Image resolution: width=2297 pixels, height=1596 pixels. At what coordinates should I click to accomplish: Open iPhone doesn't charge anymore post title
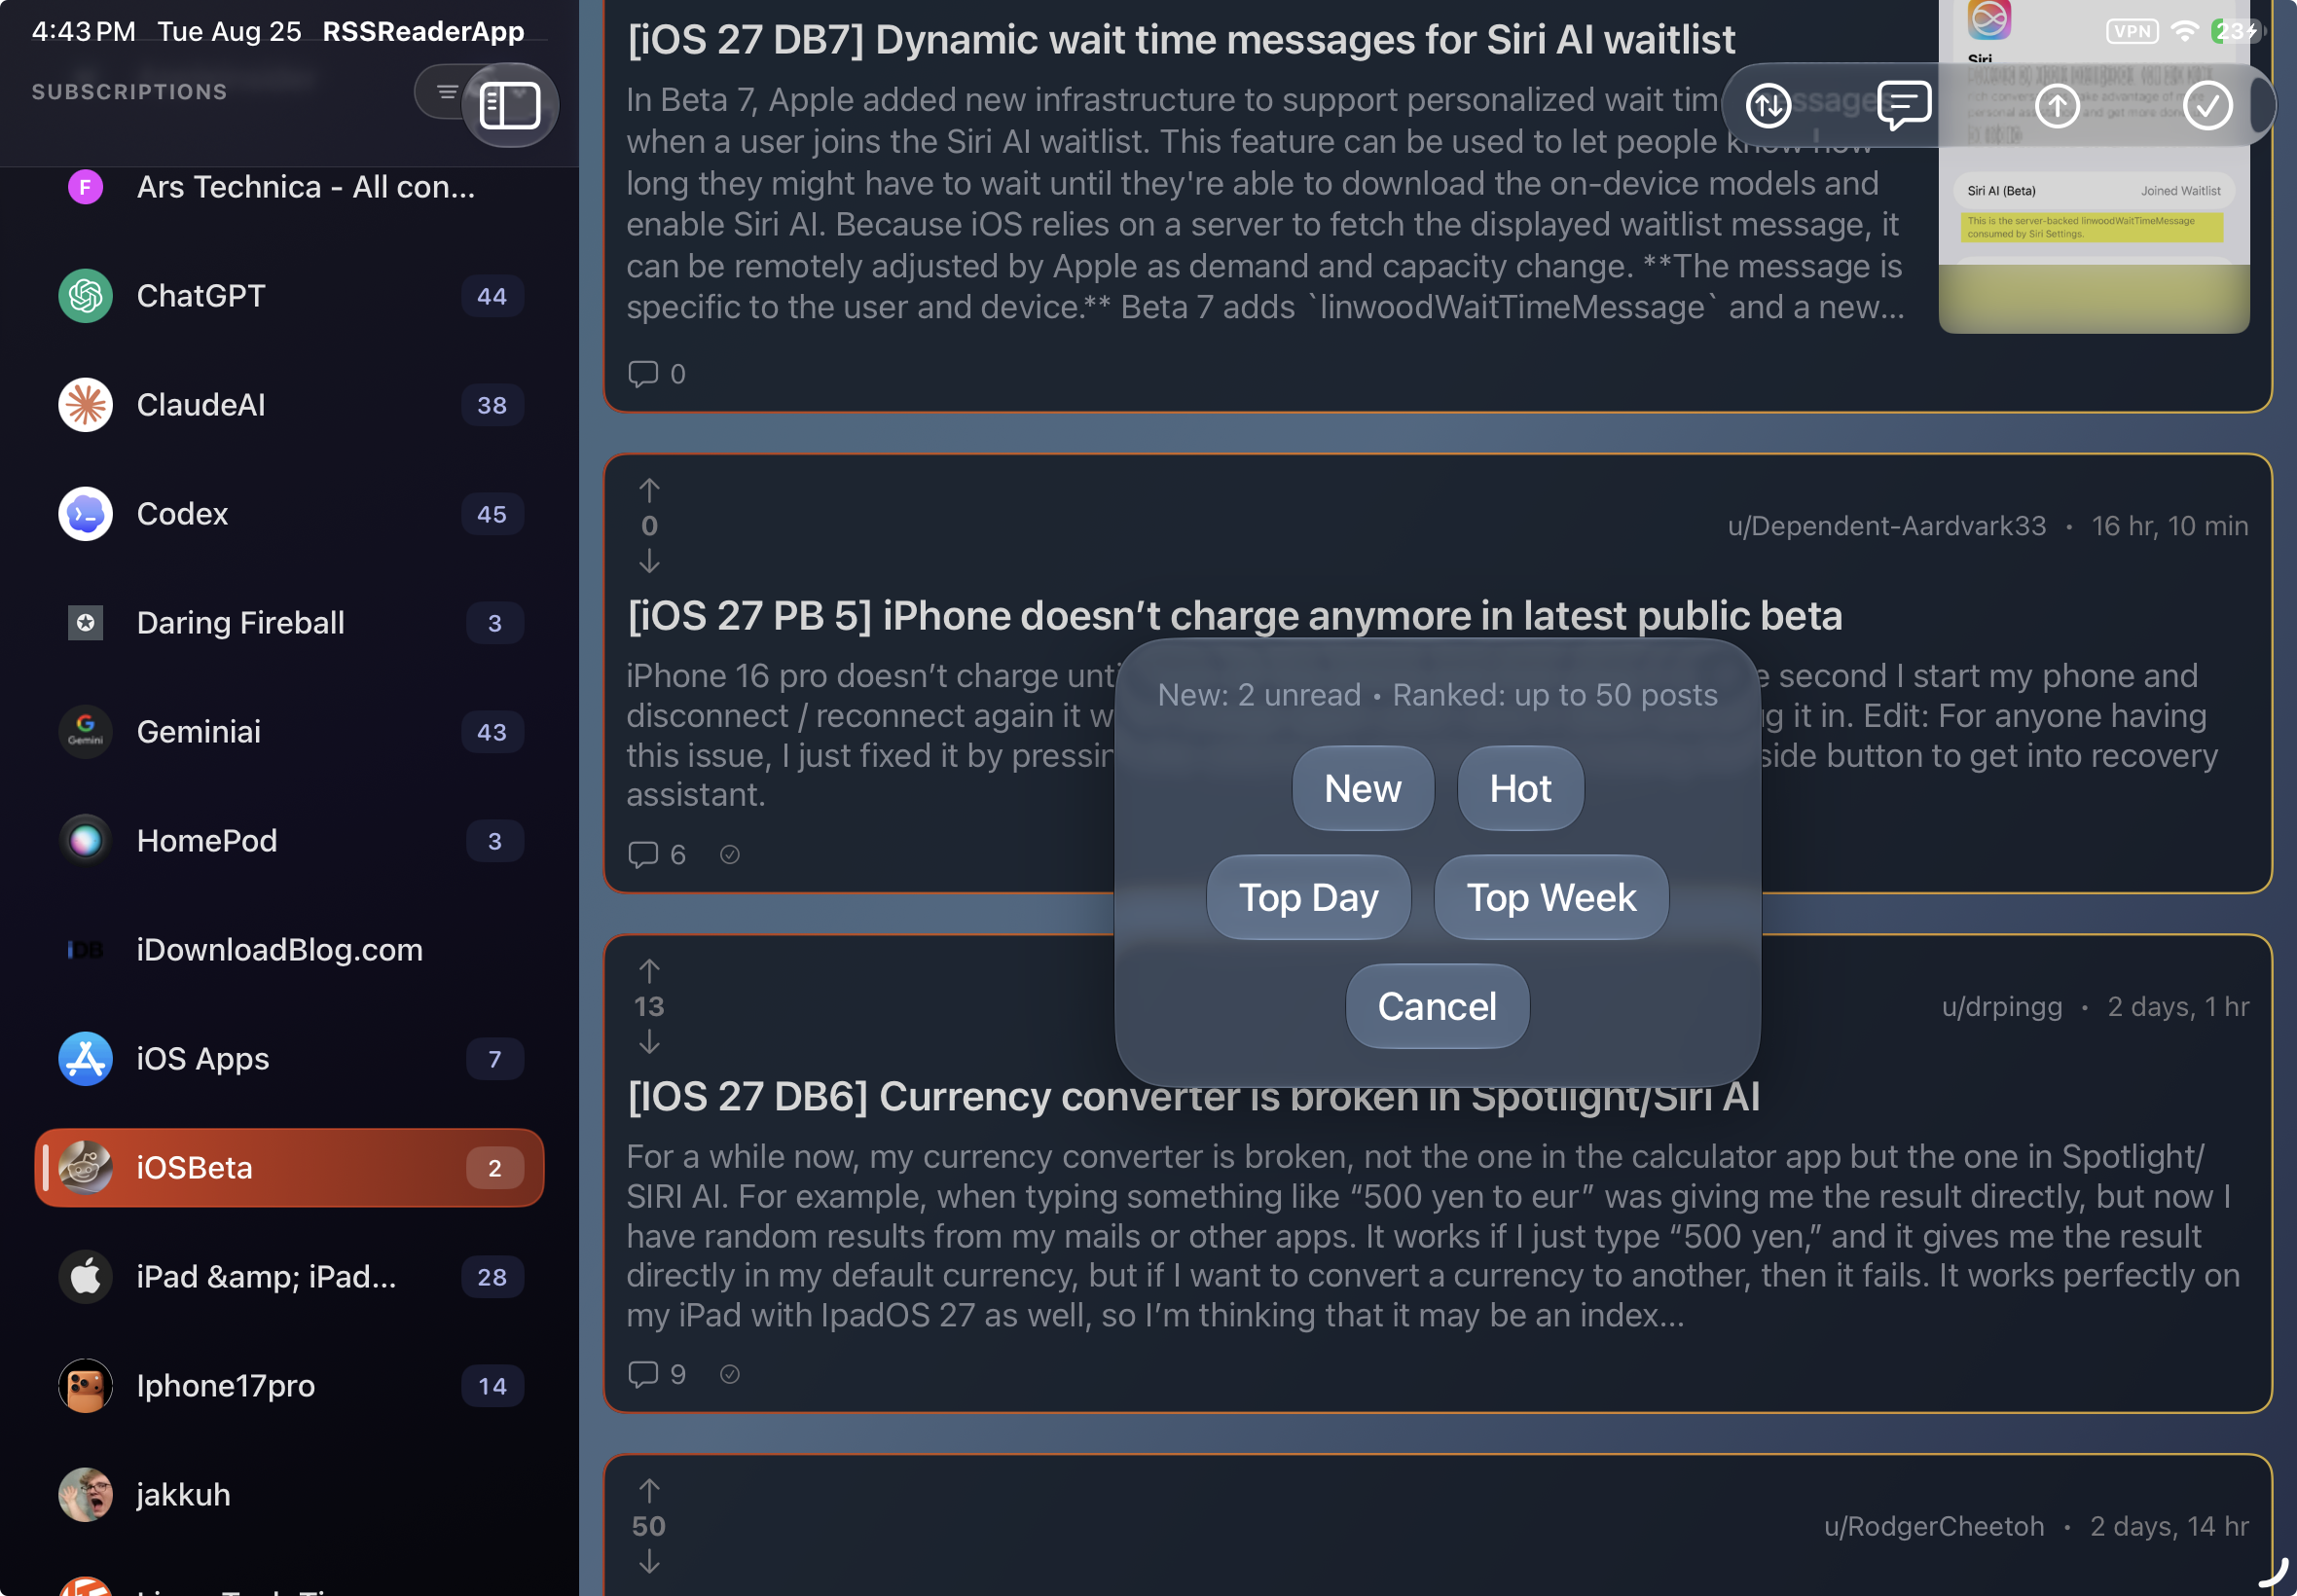(1234, 616)
